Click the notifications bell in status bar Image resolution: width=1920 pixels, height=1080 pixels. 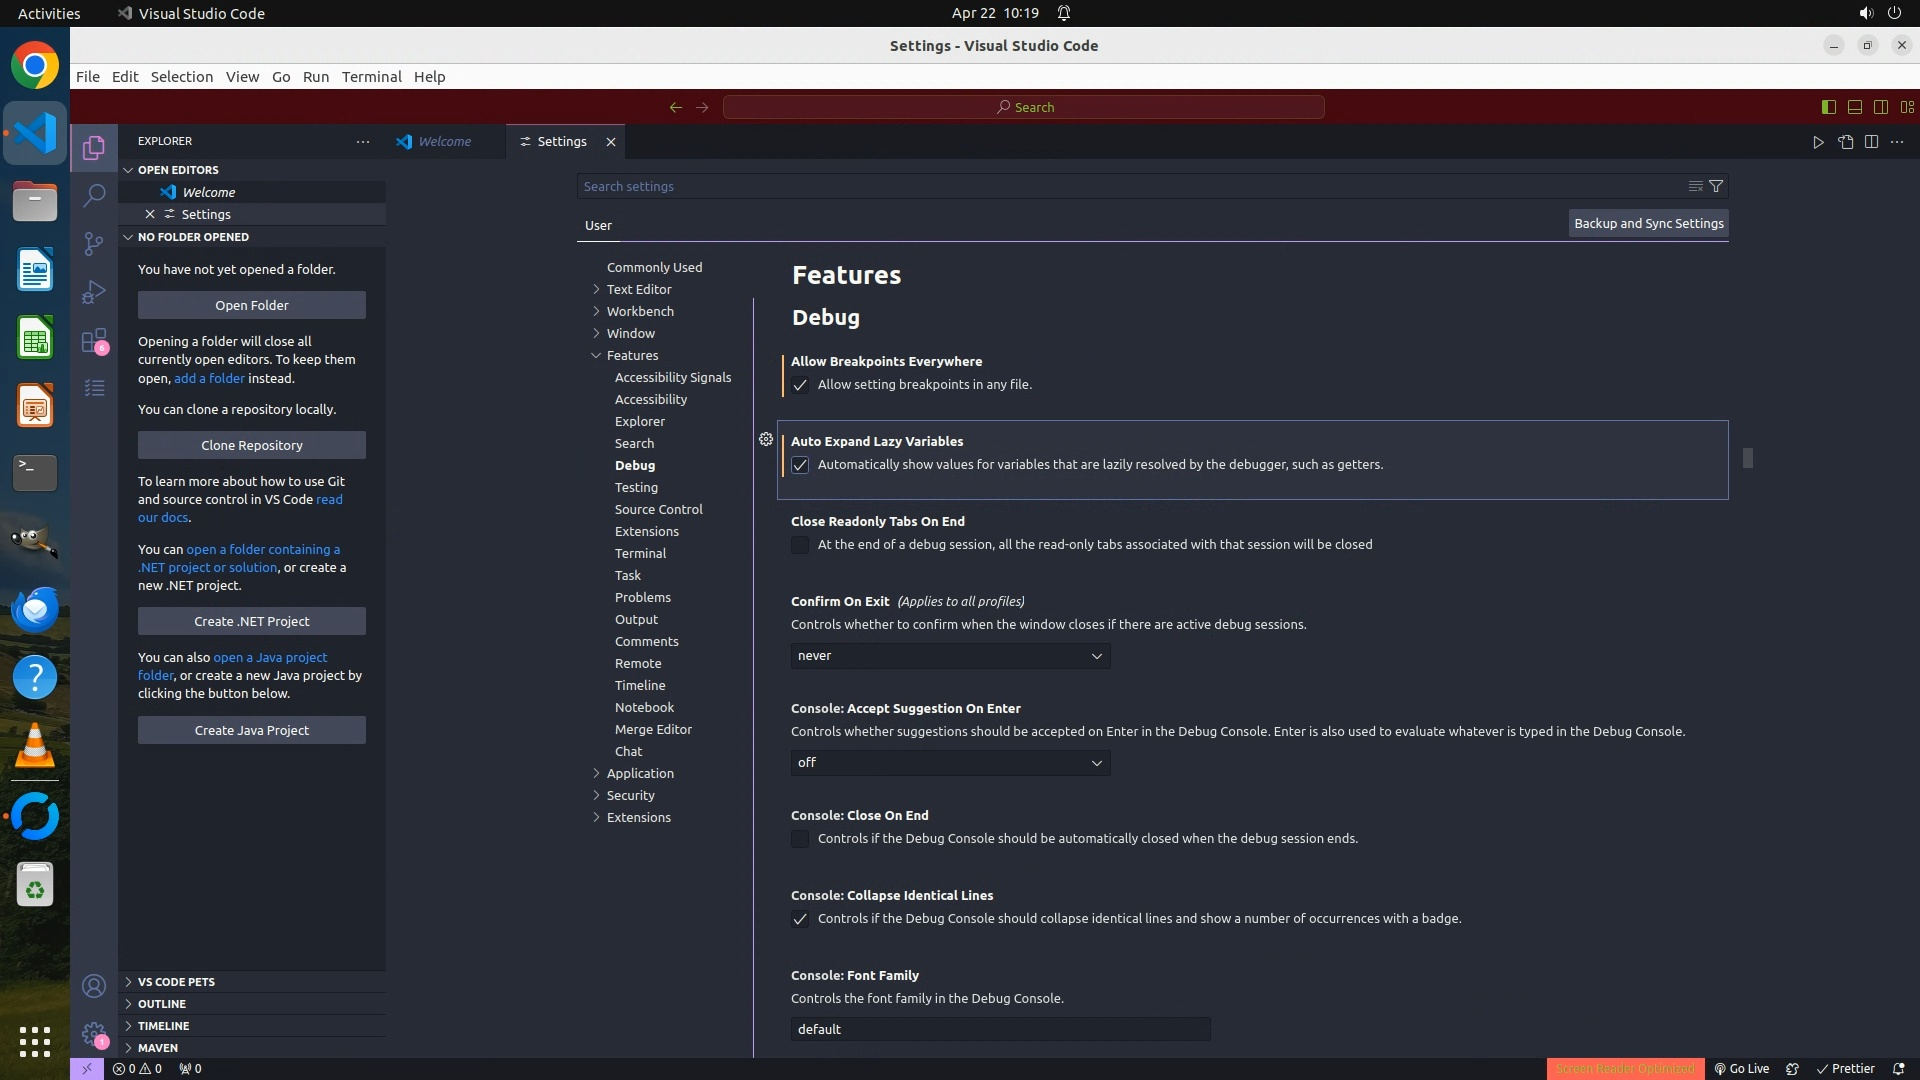point(1898,1068)
